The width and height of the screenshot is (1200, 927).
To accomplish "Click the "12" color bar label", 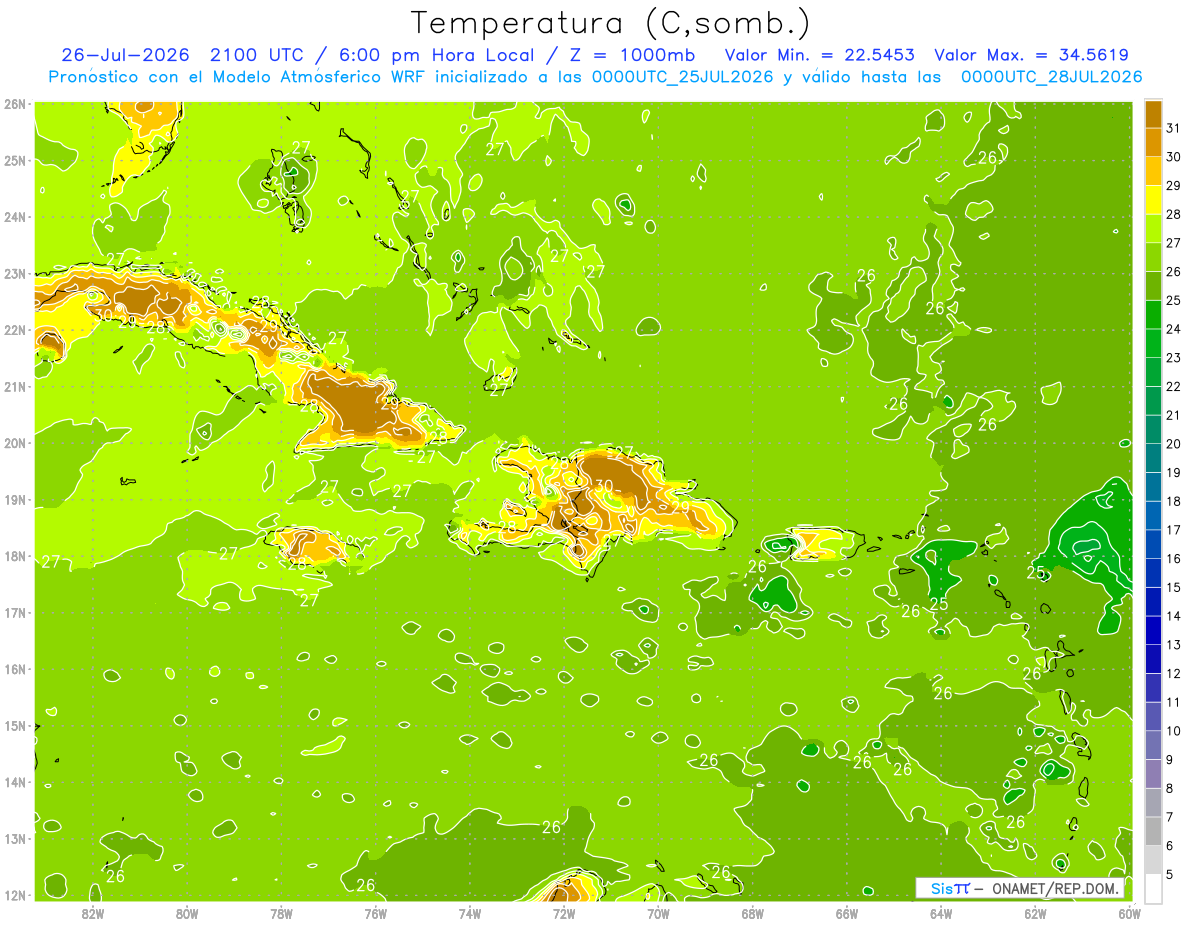I will pos(1173,673).
